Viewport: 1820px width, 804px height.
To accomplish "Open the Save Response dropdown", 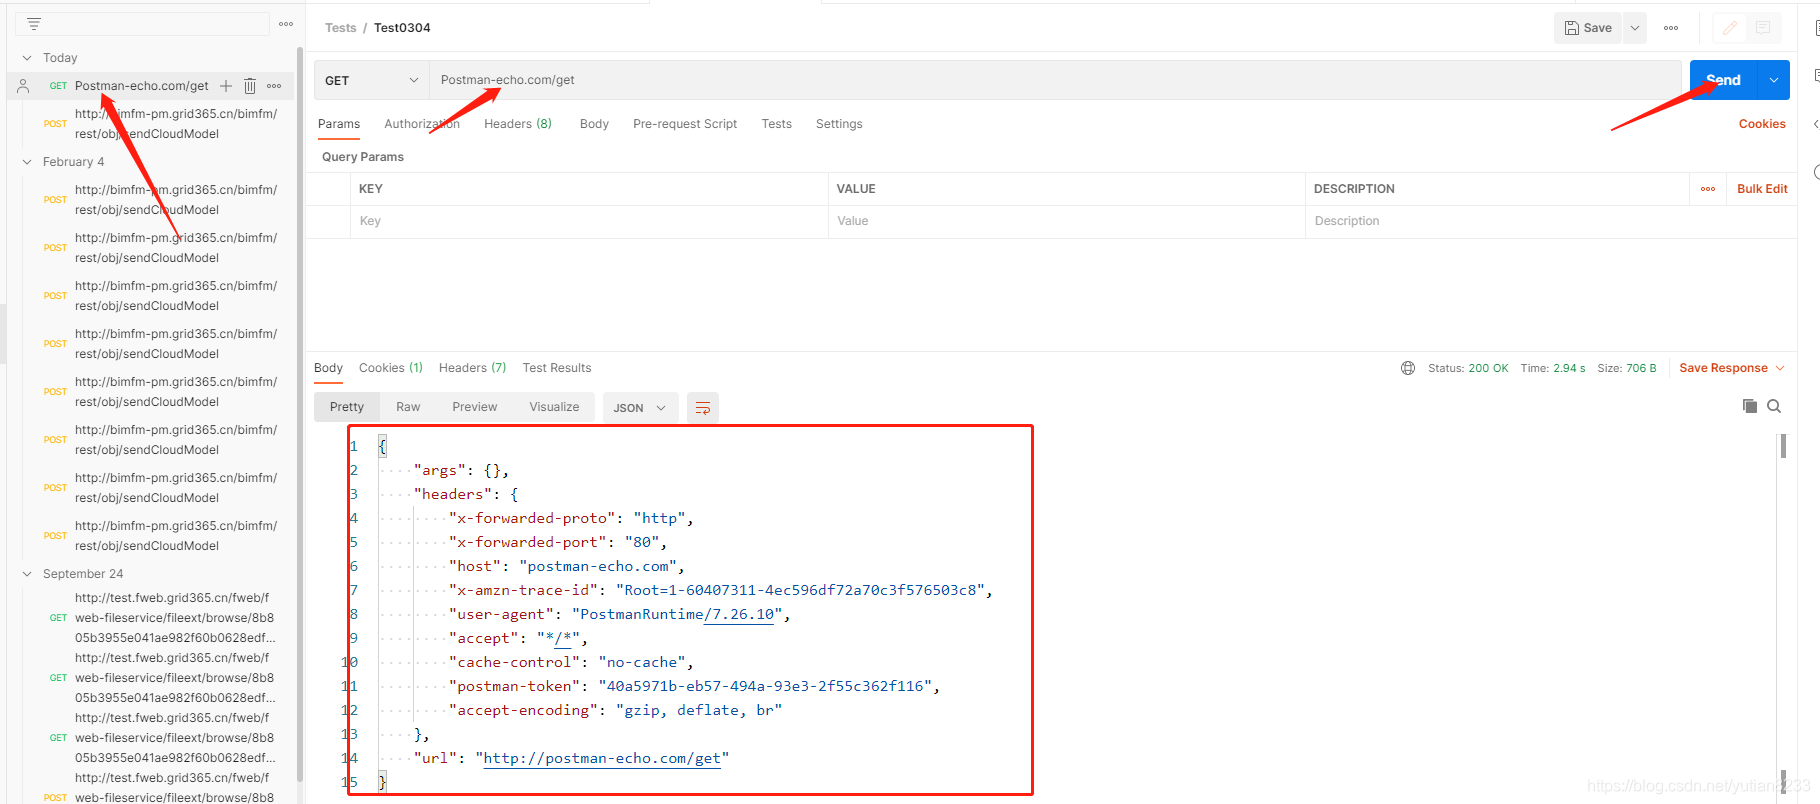I will pos(1732,368).
